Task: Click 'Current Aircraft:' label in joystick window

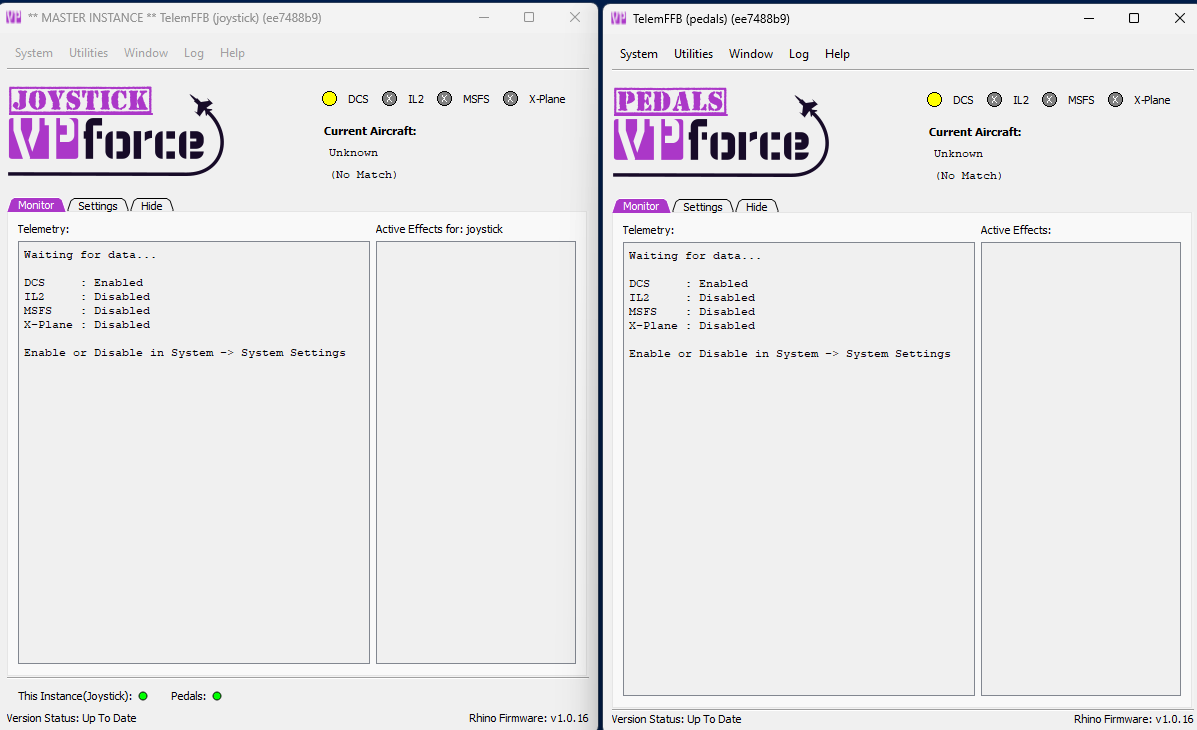Action: click(x=369, y=131)
